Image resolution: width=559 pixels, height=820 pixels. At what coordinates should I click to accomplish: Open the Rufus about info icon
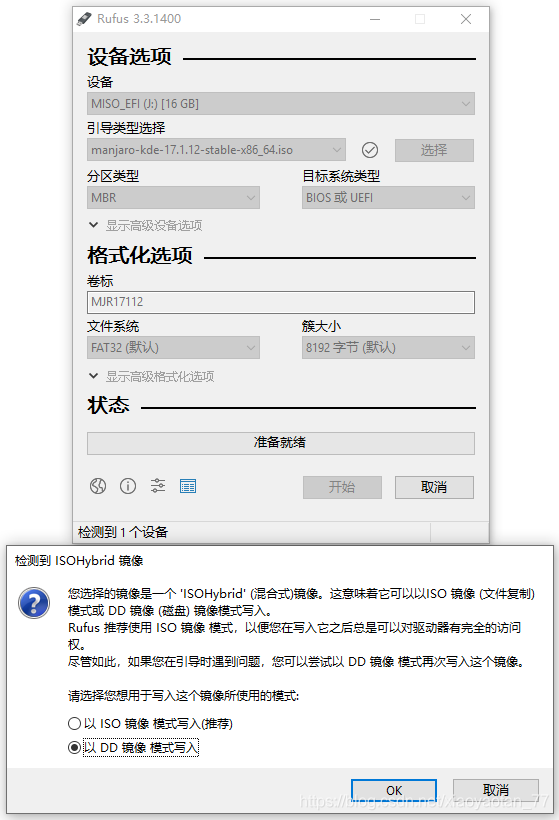tap(128, 486)
